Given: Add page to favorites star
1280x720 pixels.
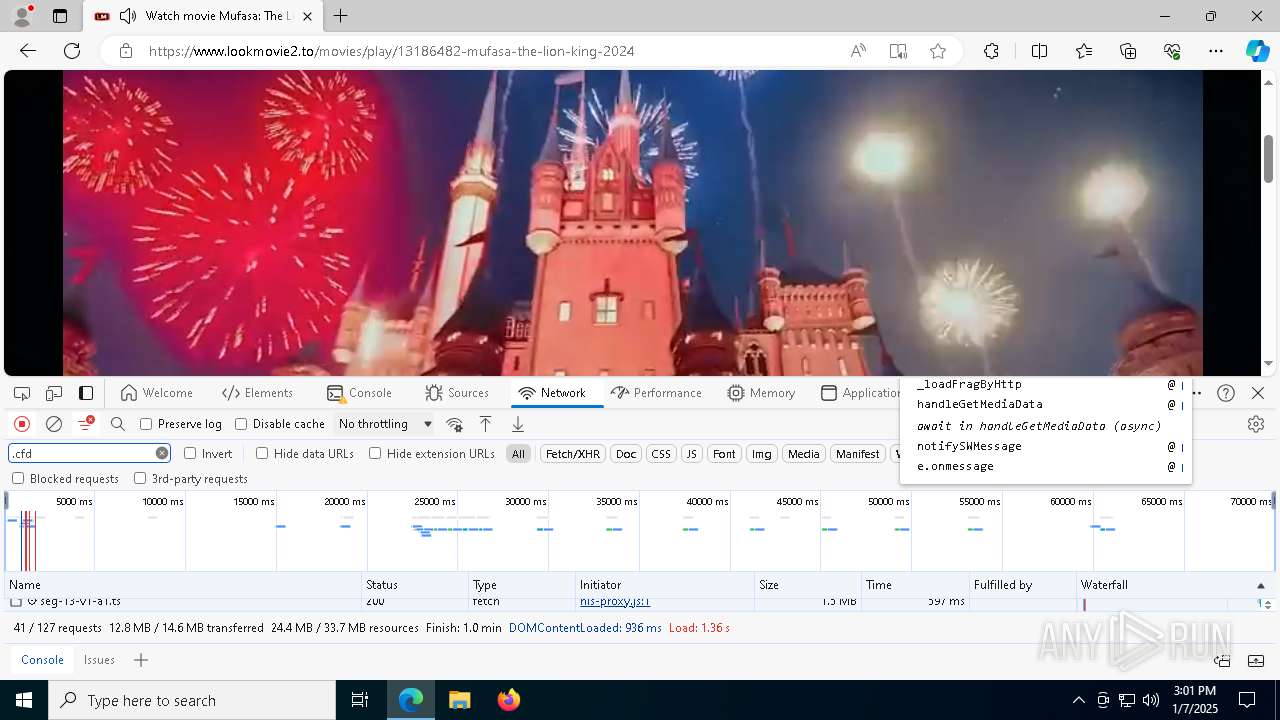Looking at the screenshot, I should pyautogui.click(x=938, y=51).
